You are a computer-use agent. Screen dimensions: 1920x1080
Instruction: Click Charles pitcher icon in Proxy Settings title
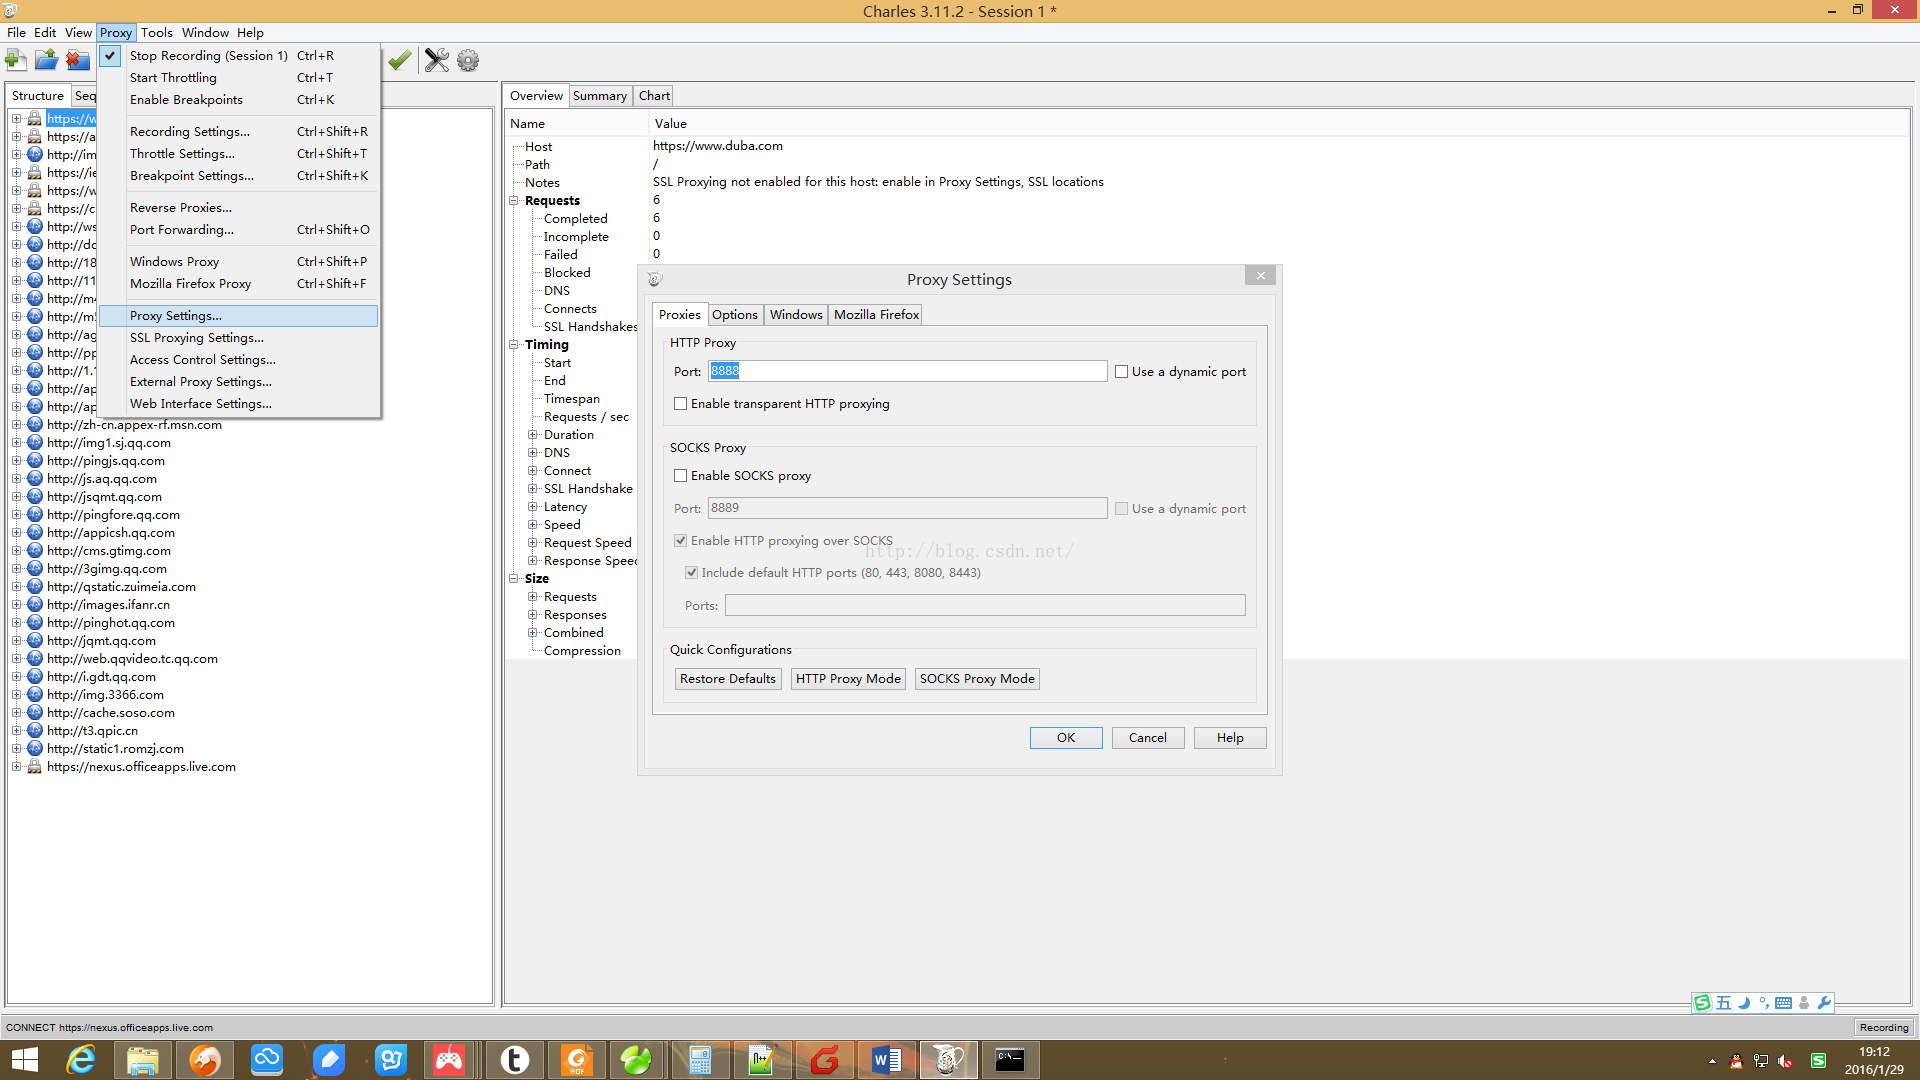[655, 279]
